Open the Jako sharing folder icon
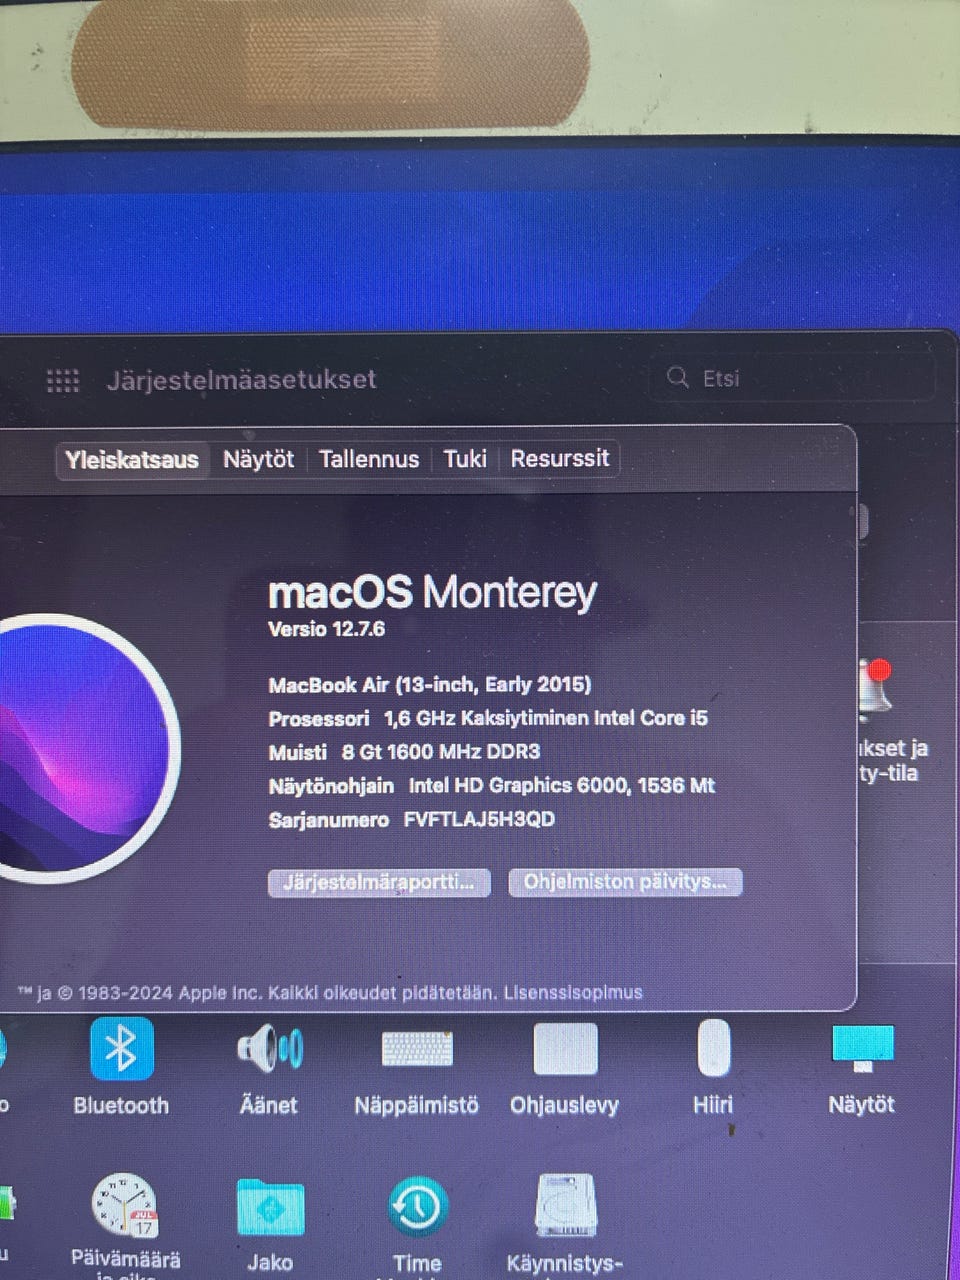960x1280 pixels. pos(270,1207)
